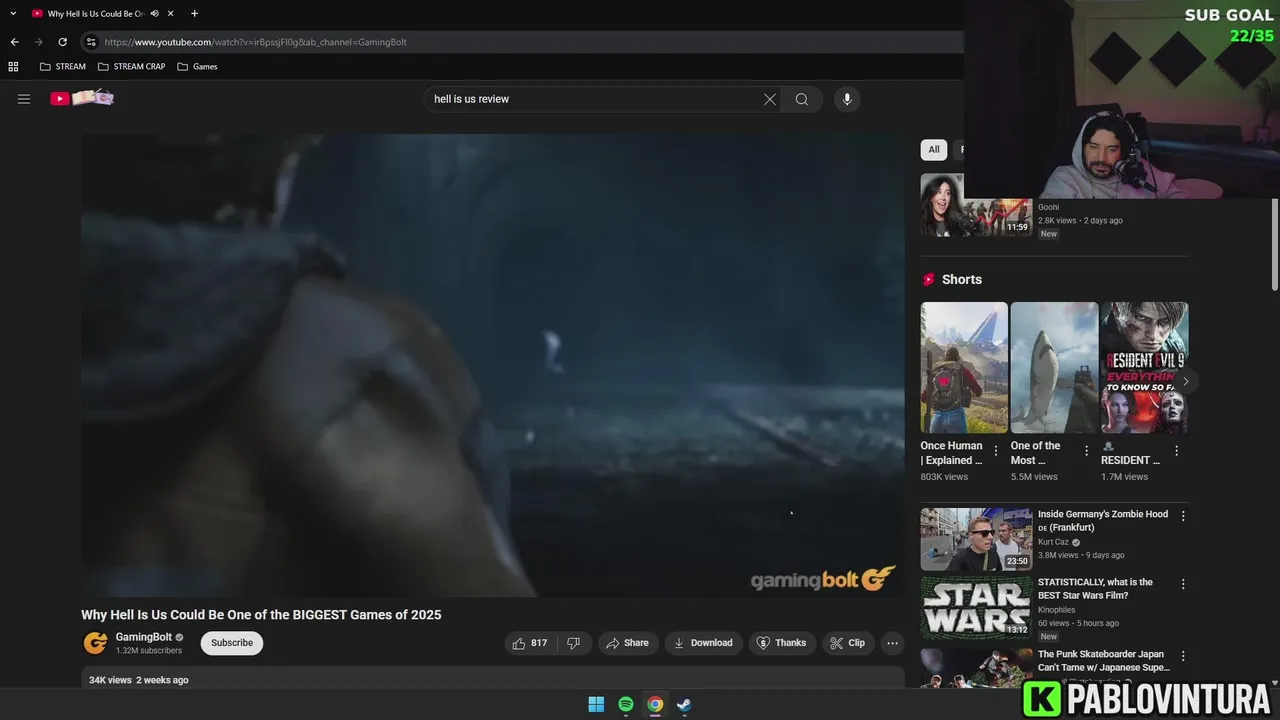Select the All filter chip
Viewport: 1280px width, 720px height.
point(934,150)
